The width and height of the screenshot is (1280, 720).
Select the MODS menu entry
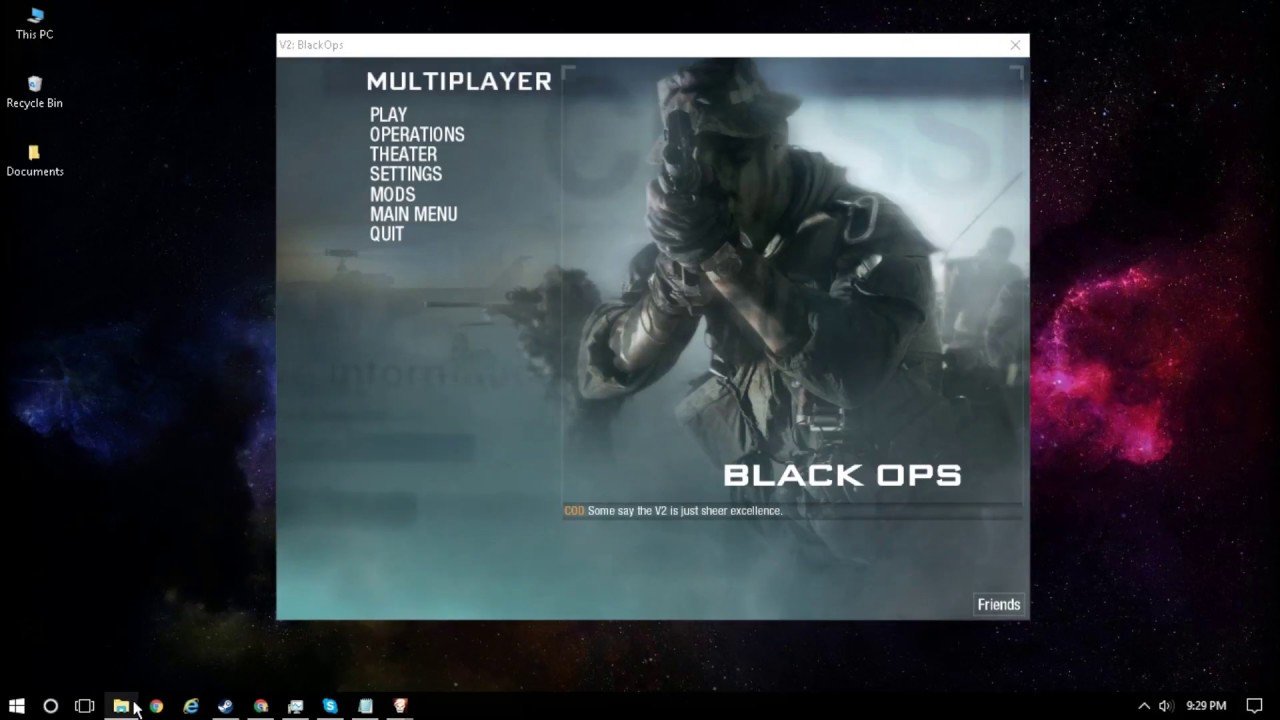tap(392, 194)
